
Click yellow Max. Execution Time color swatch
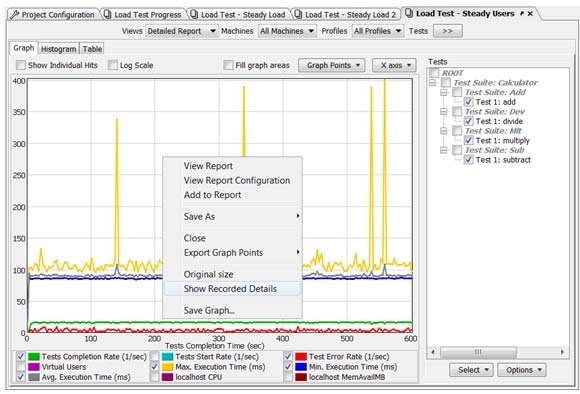point(168,367)
